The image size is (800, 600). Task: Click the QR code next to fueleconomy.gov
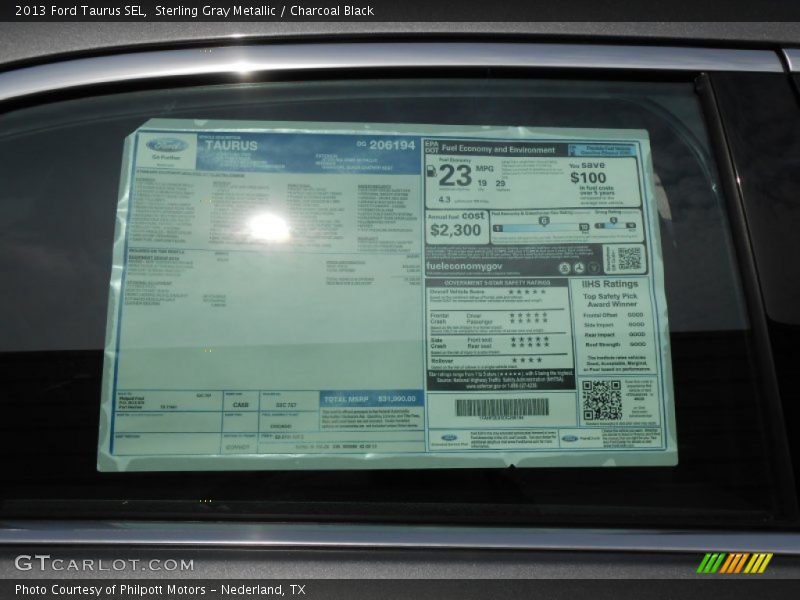tap(629, 259)
